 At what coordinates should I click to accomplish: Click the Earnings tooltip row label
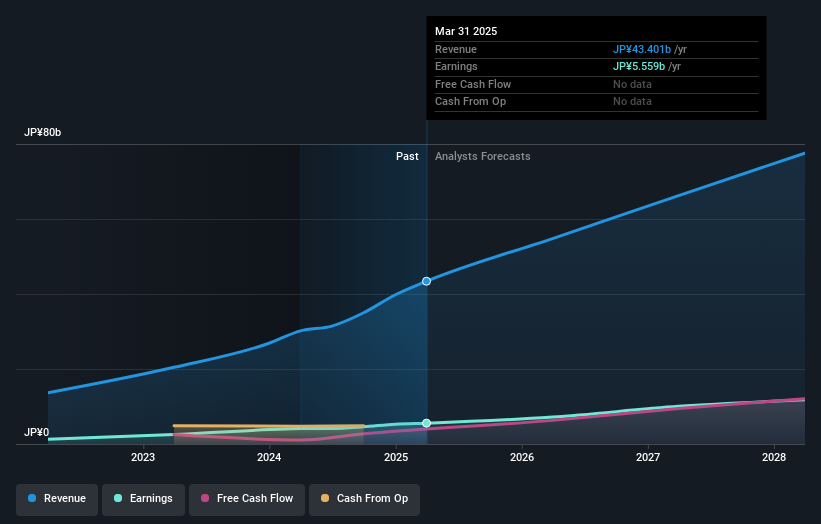[x=456, y=66]
